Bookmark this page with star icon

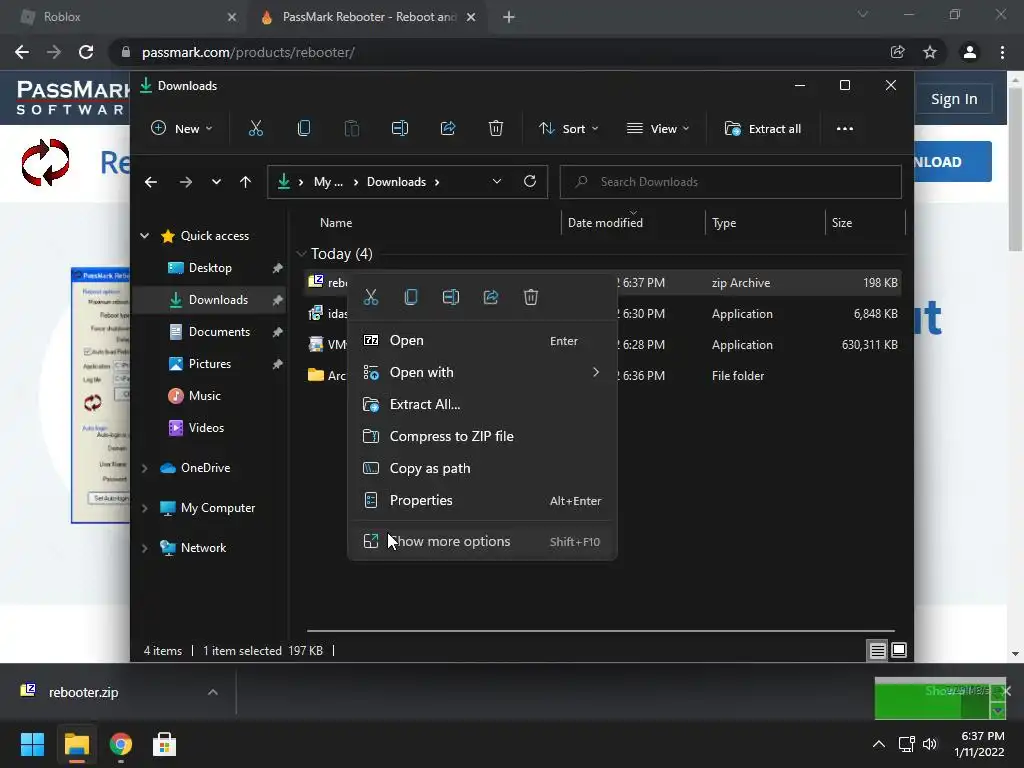(930, 52)
